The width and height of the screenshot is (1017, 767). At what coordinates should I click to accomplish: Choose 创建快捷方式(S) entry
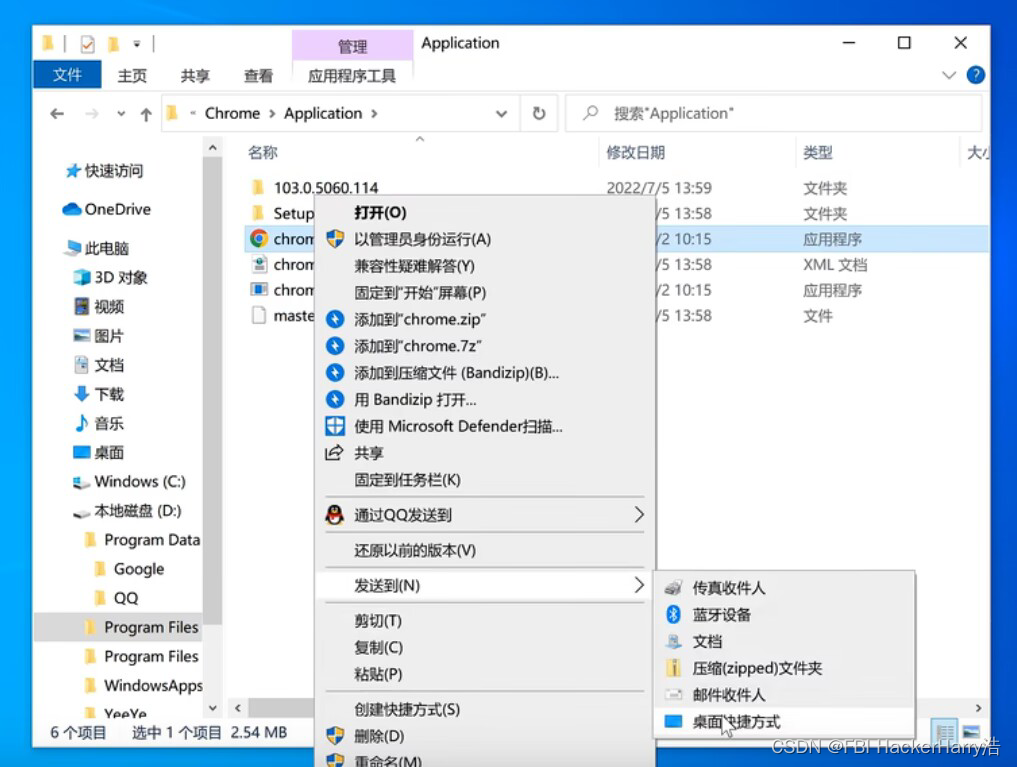(x=407, y=709)
